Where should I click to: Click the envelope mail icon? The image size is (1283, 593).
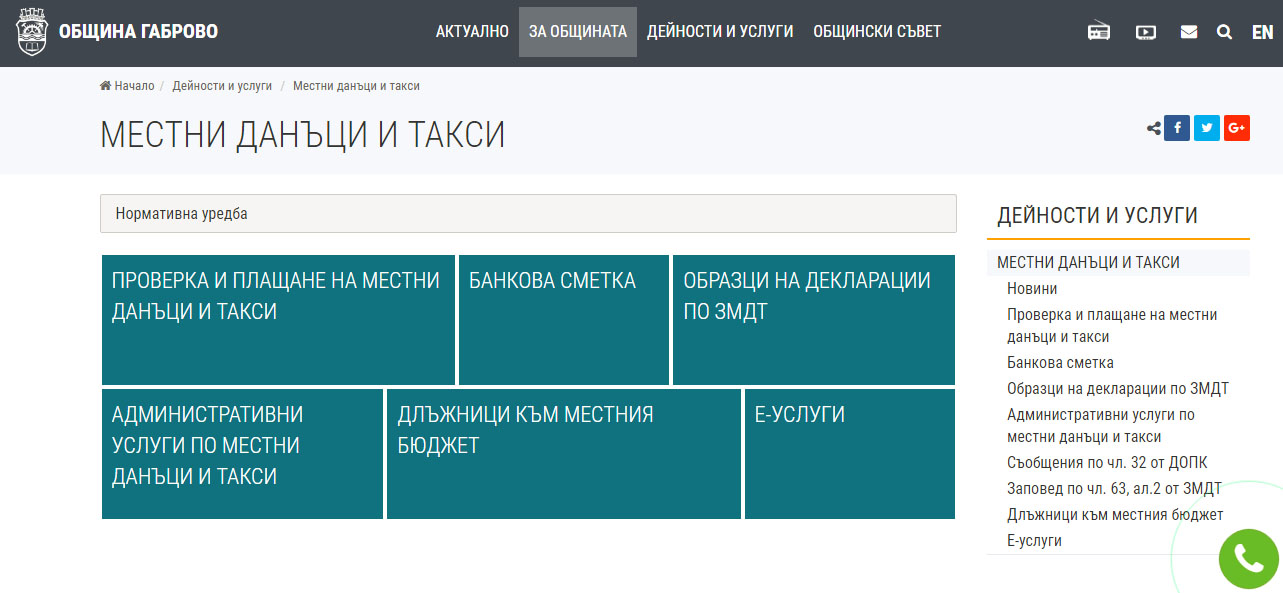point(1188,32)
